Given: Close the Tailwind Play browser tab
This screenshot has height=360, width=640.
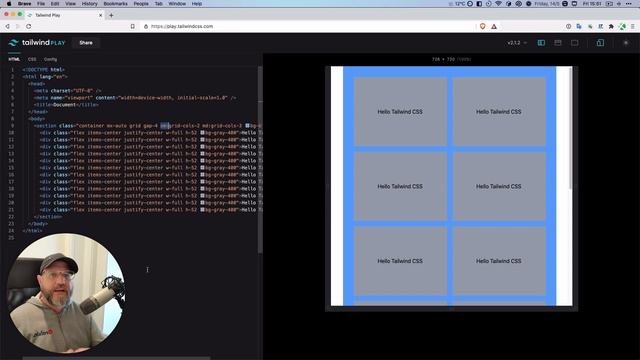Looking at the screenshot, I should 101,15.
